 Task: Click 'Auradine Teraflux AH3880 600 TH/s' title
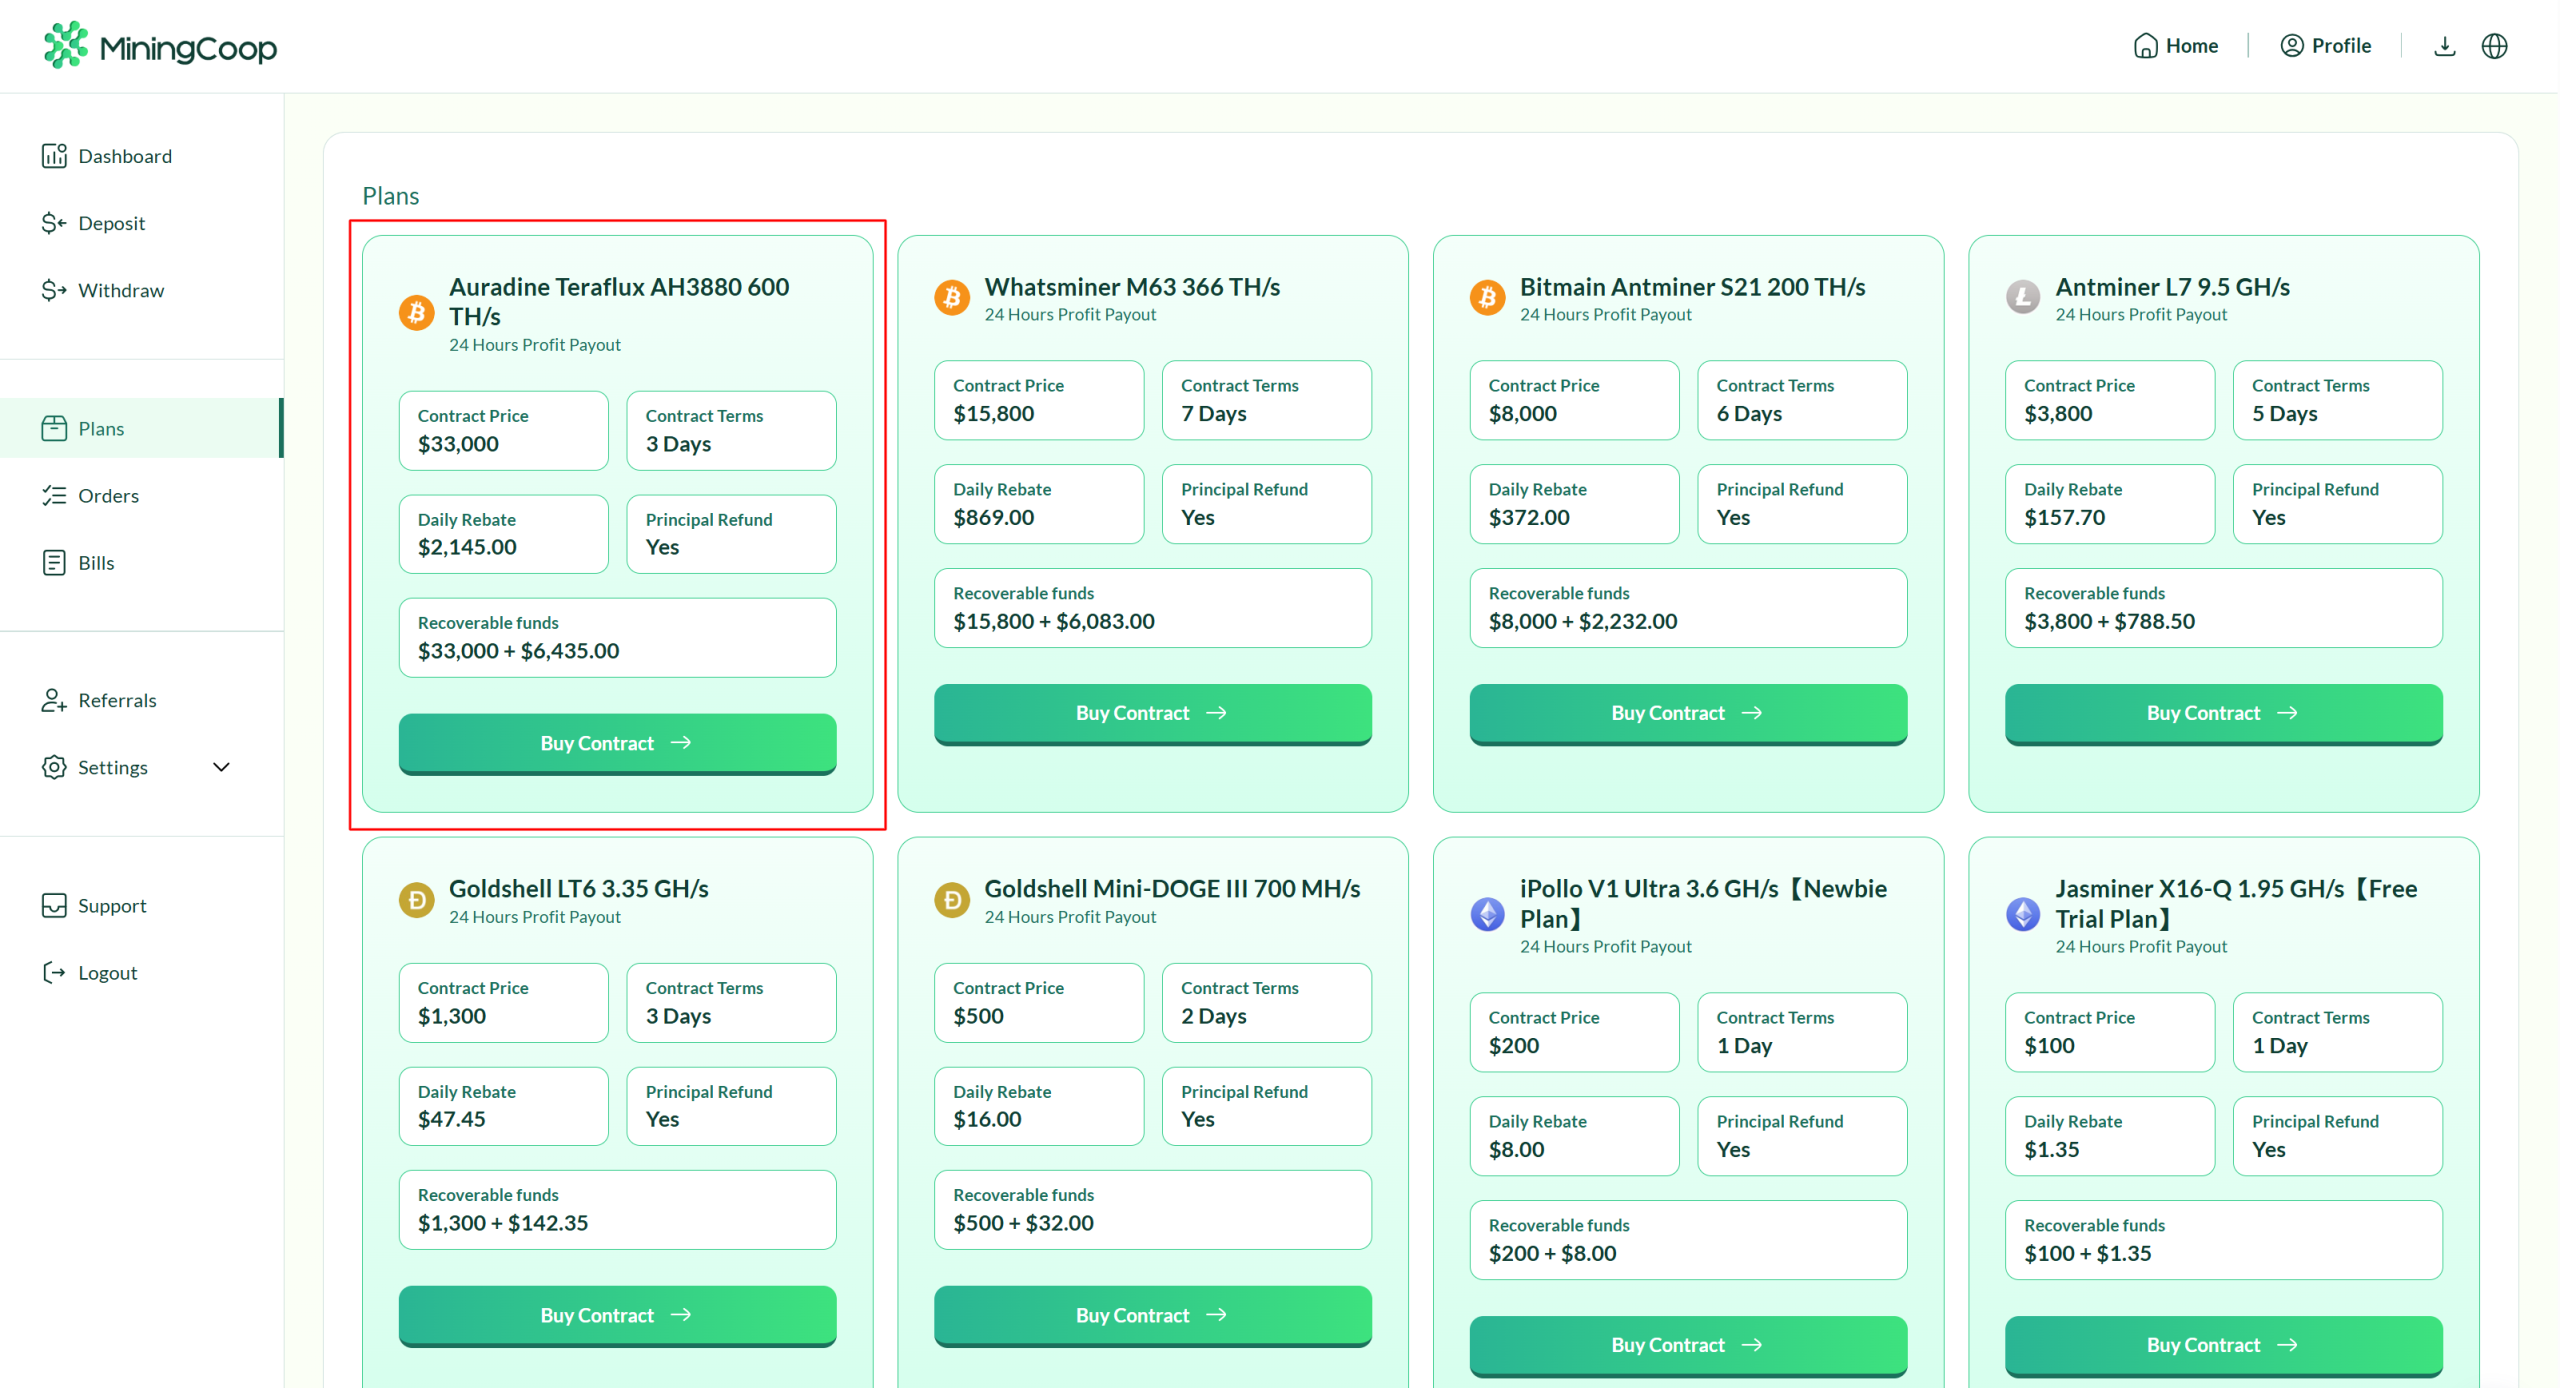[x=619, y=301]
